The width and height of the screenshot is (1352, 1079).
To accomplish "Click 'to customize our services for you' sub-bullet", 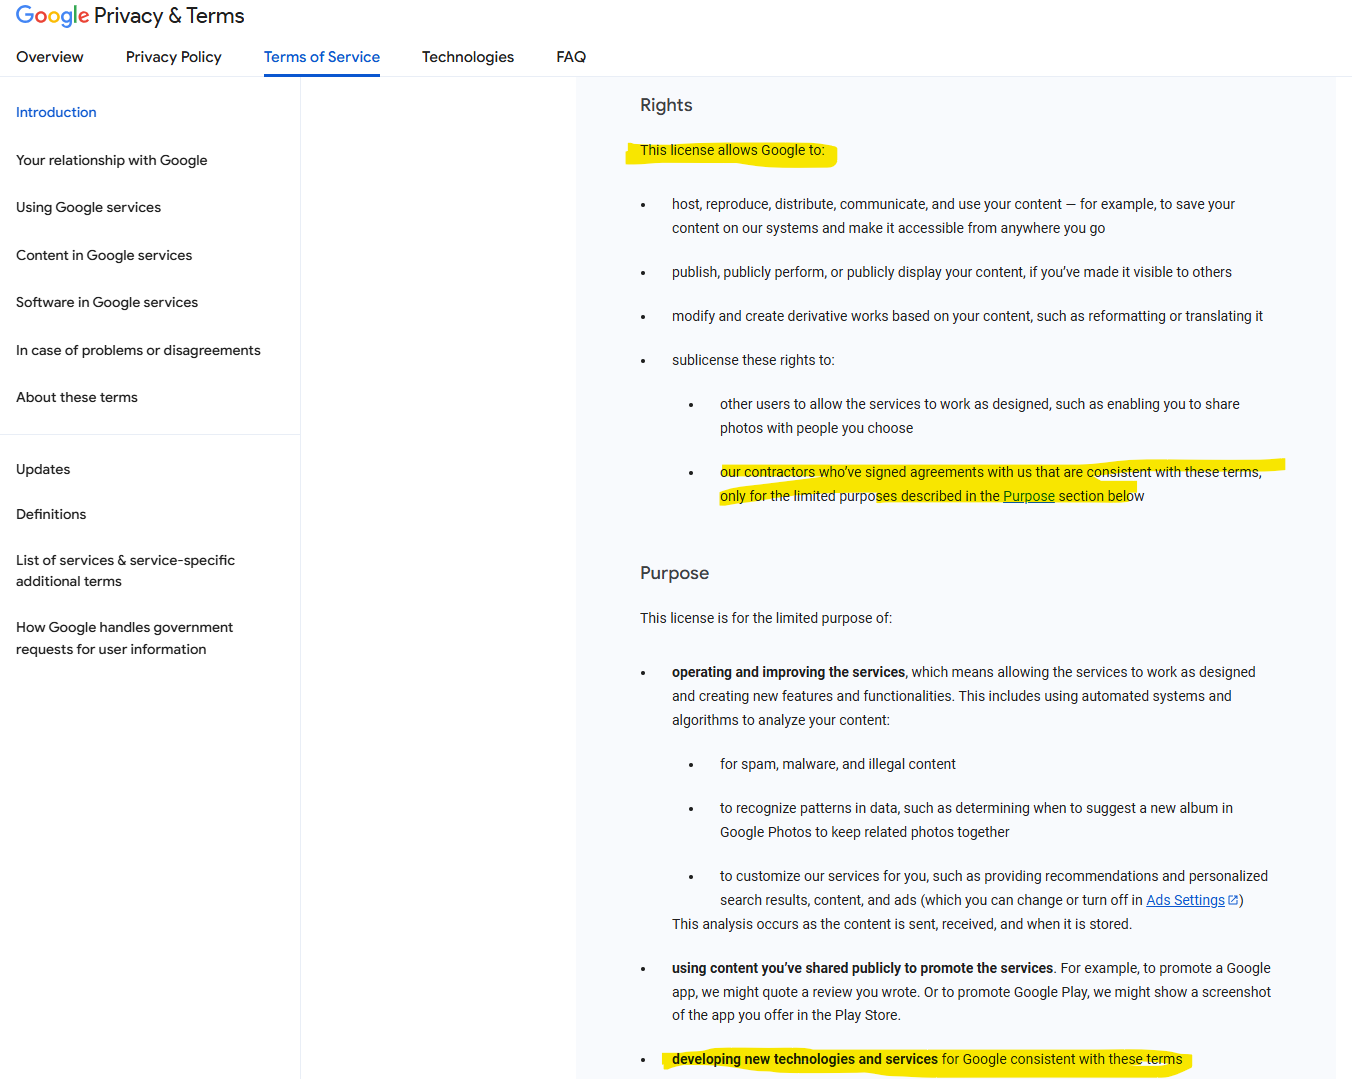I will [994, 888].
